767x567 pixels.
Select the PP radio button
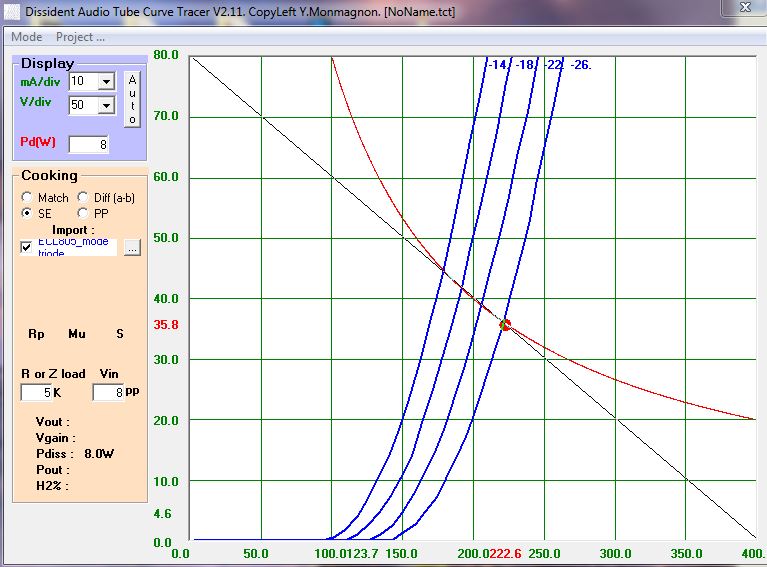83,213
